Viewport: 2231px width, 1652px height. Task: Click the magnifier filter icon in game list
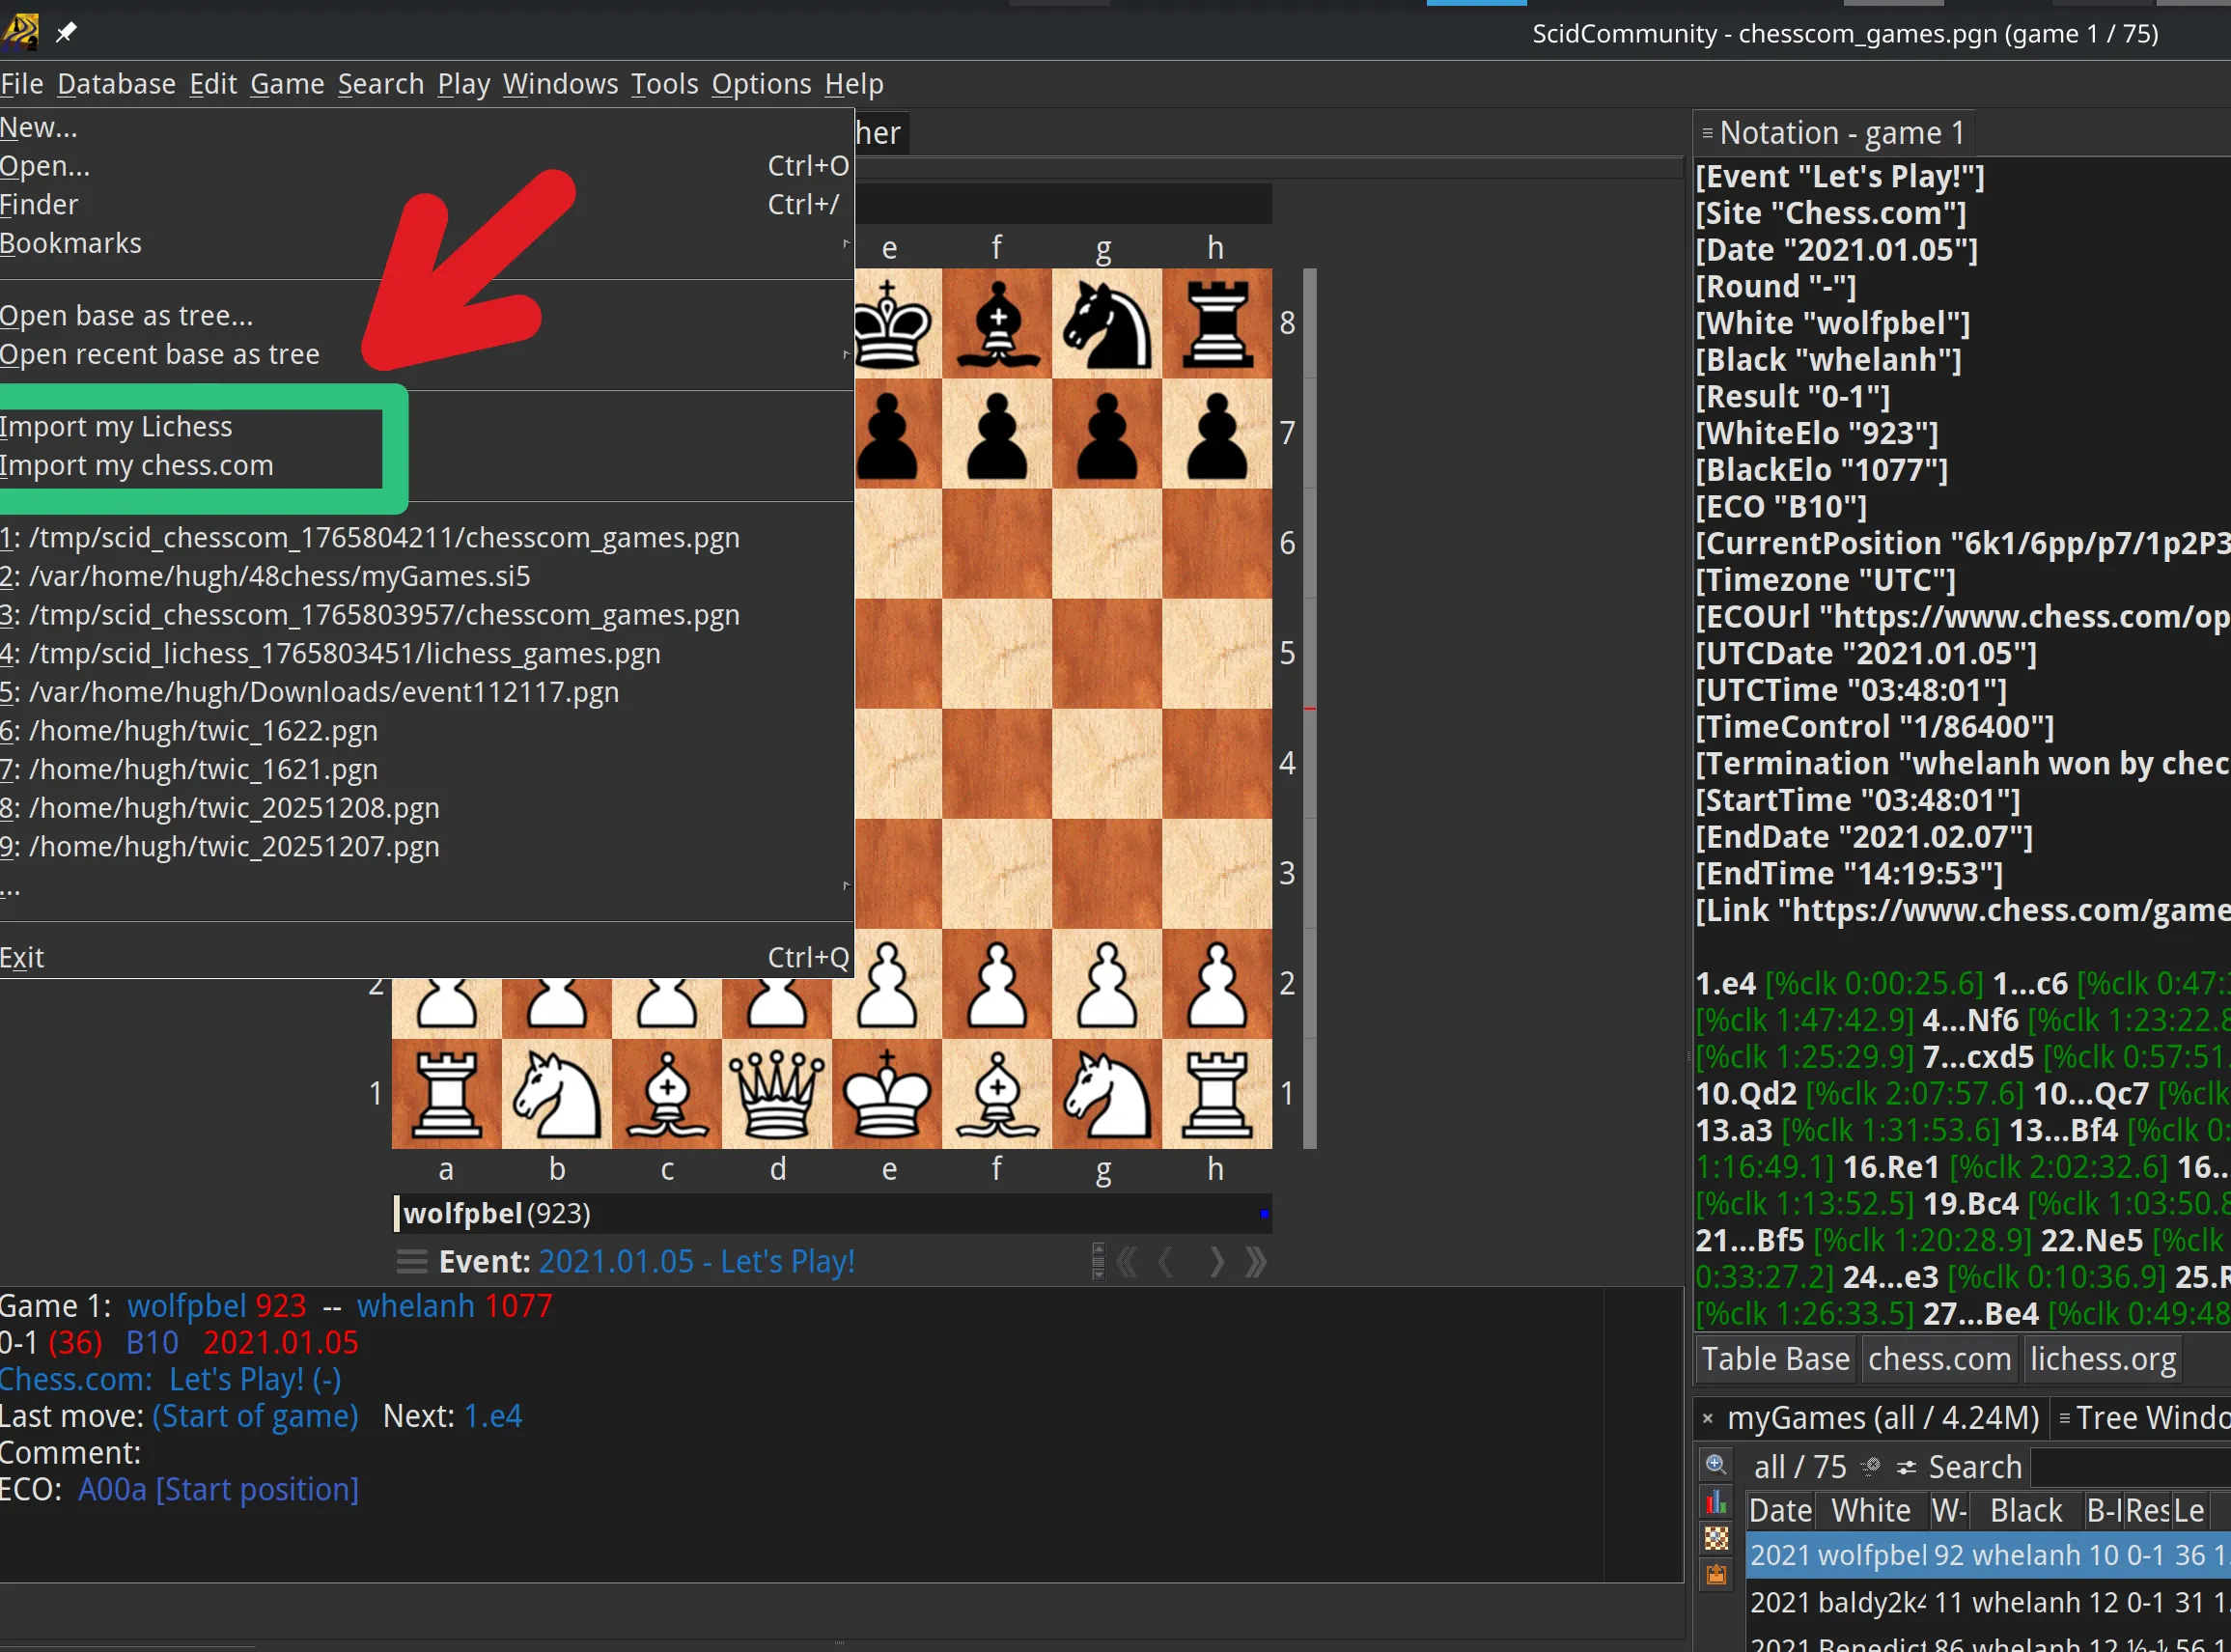click(x=1716, y=1465)
